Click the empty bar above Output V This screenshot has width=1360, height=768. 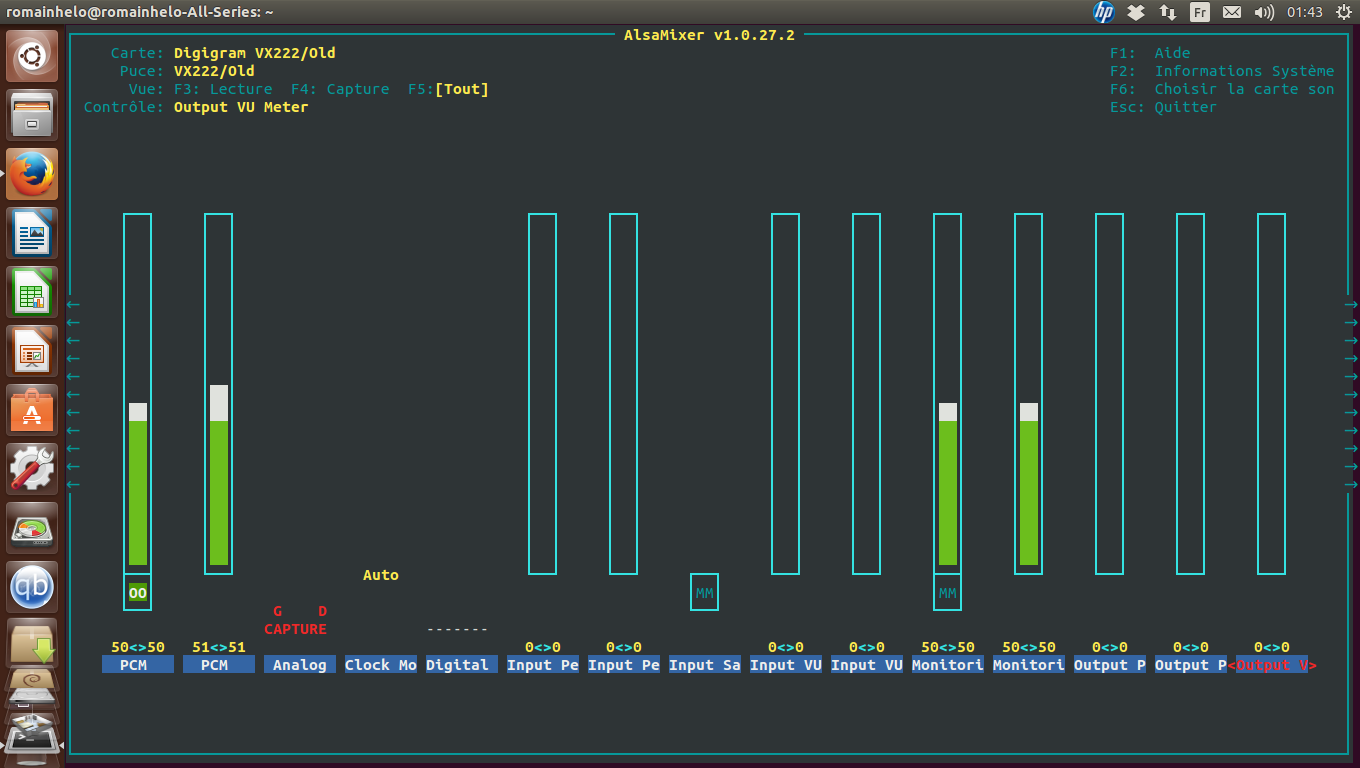[1272, 394]
